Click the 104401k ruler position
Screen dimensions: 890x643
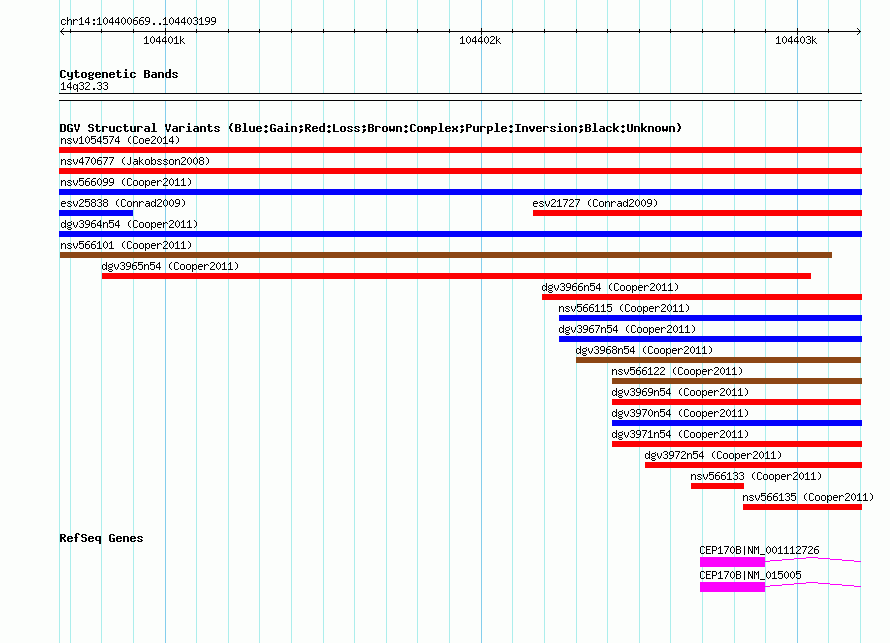pos(164,40)
